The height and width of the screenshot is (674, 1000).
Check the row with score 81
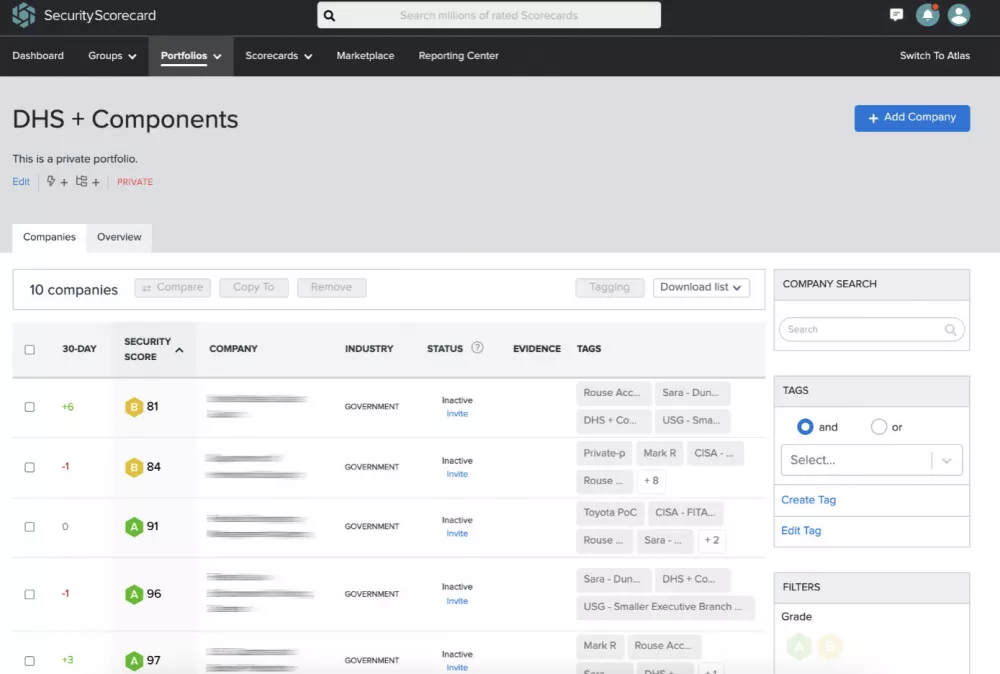coord(29,407)
